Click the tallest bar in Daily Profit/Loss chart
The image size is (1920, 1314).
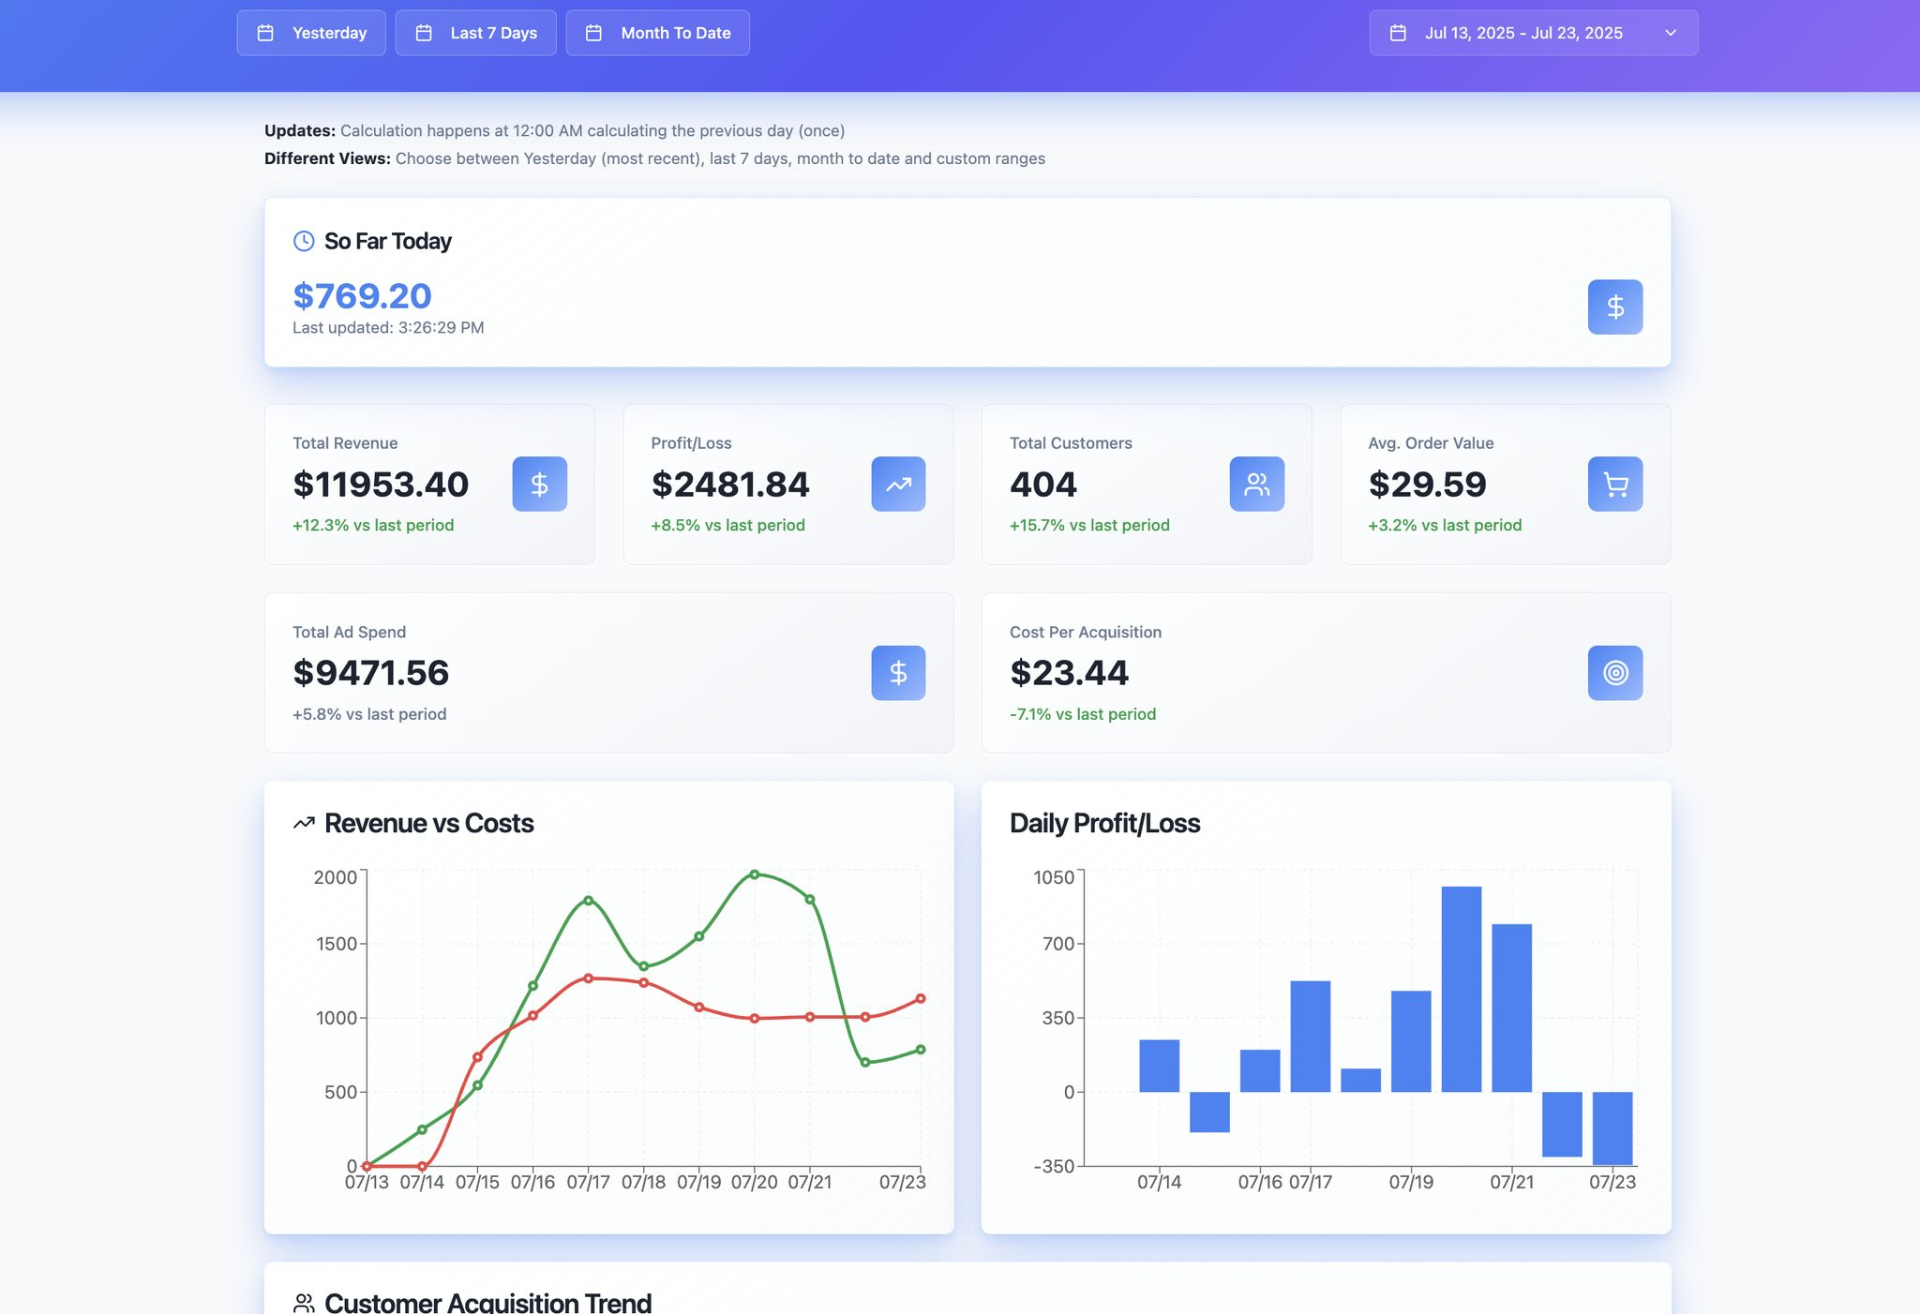(x=1461, y=989)
